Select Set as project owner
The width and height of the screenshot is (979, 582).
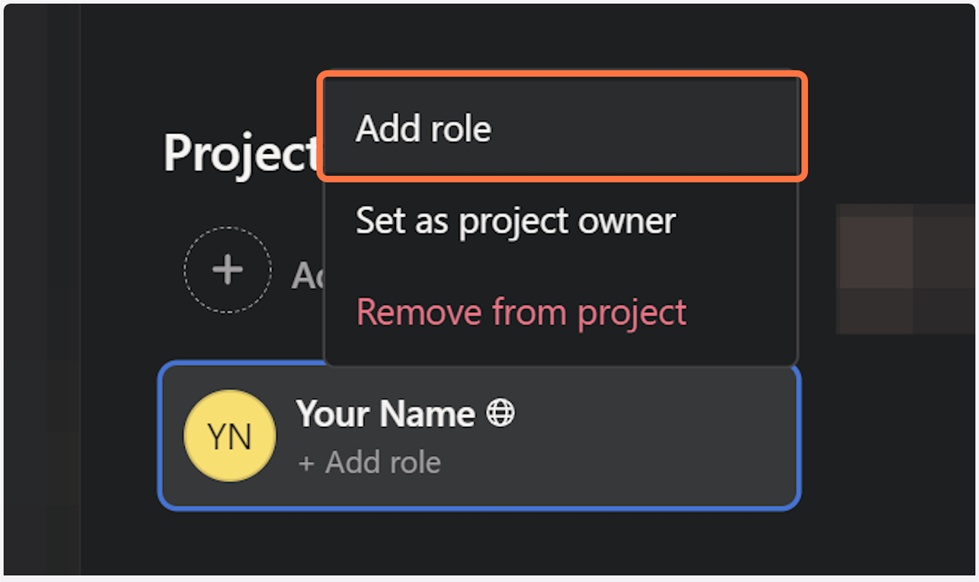[x=515, y=221]
